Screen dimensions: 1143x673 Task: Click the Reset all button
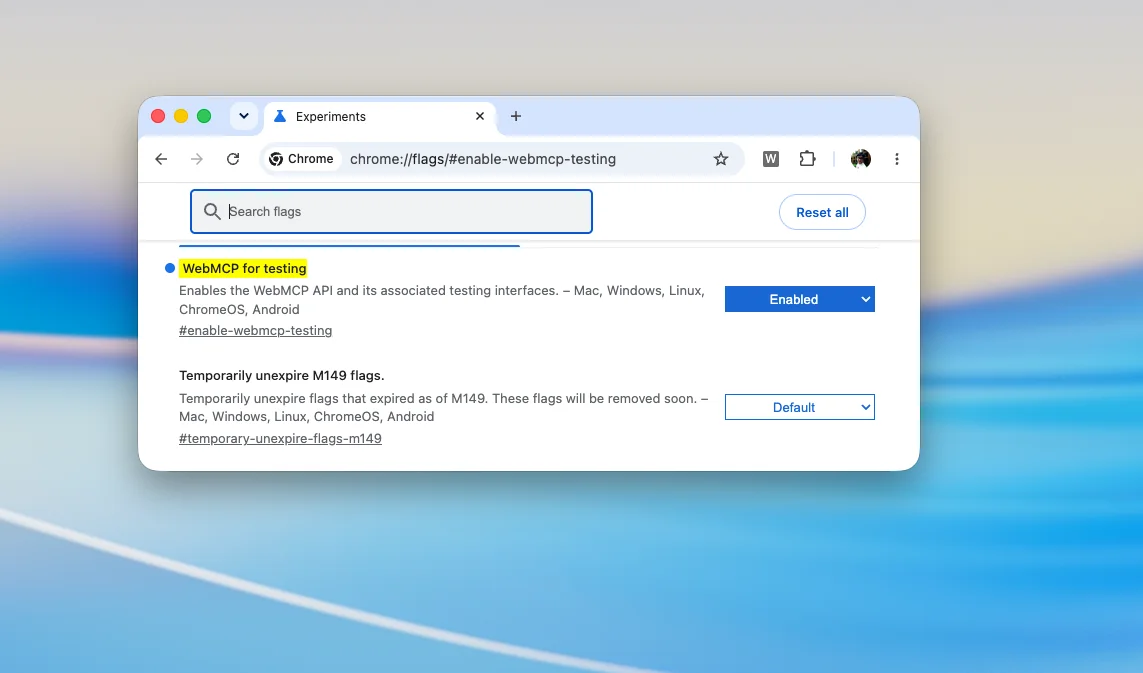[x=822, y=212]
